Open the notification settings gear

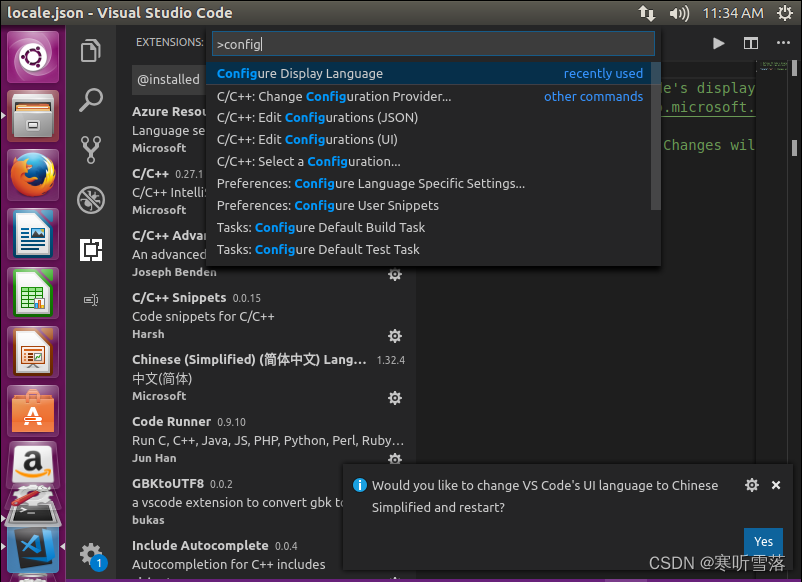[752, 485]
